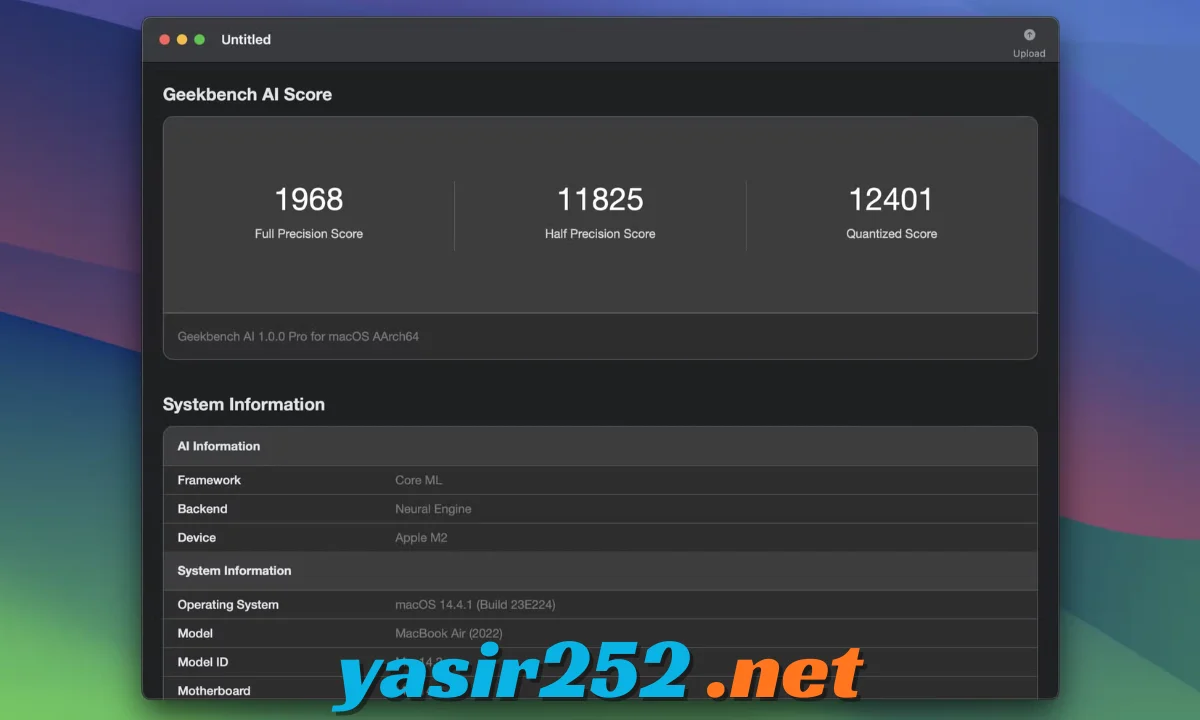
Task: Select the Quantized score 12401
Action: pyautogui.click(x=891, y=199)
